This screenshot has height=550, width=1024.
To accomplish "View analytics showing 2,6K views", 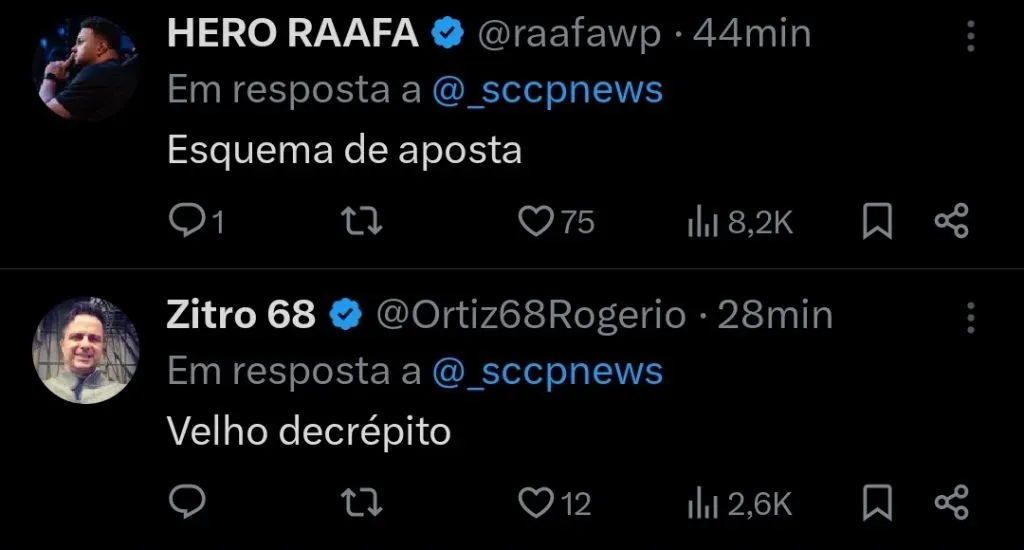I will point(740,503).
